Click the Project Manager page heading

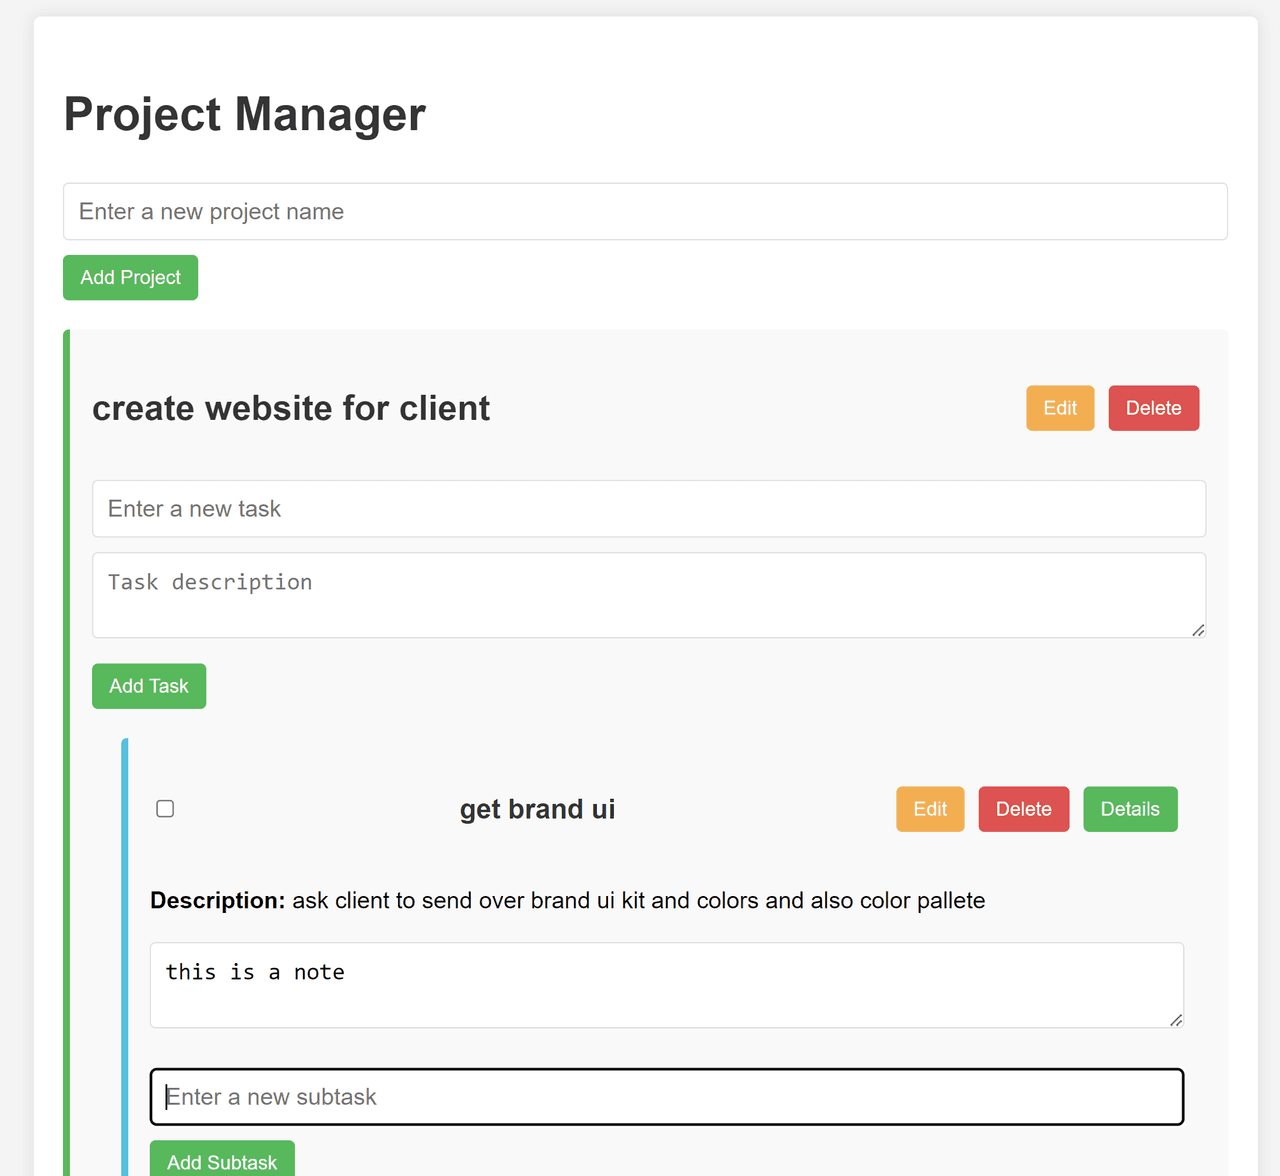coord(245,114)
